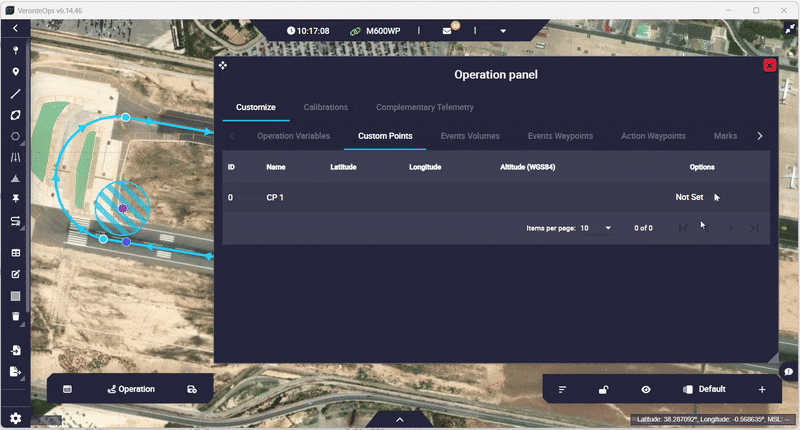Expand the top bar dropdown arrow
The height and width of the screenshot is (430, 800).
click(502, 31)
